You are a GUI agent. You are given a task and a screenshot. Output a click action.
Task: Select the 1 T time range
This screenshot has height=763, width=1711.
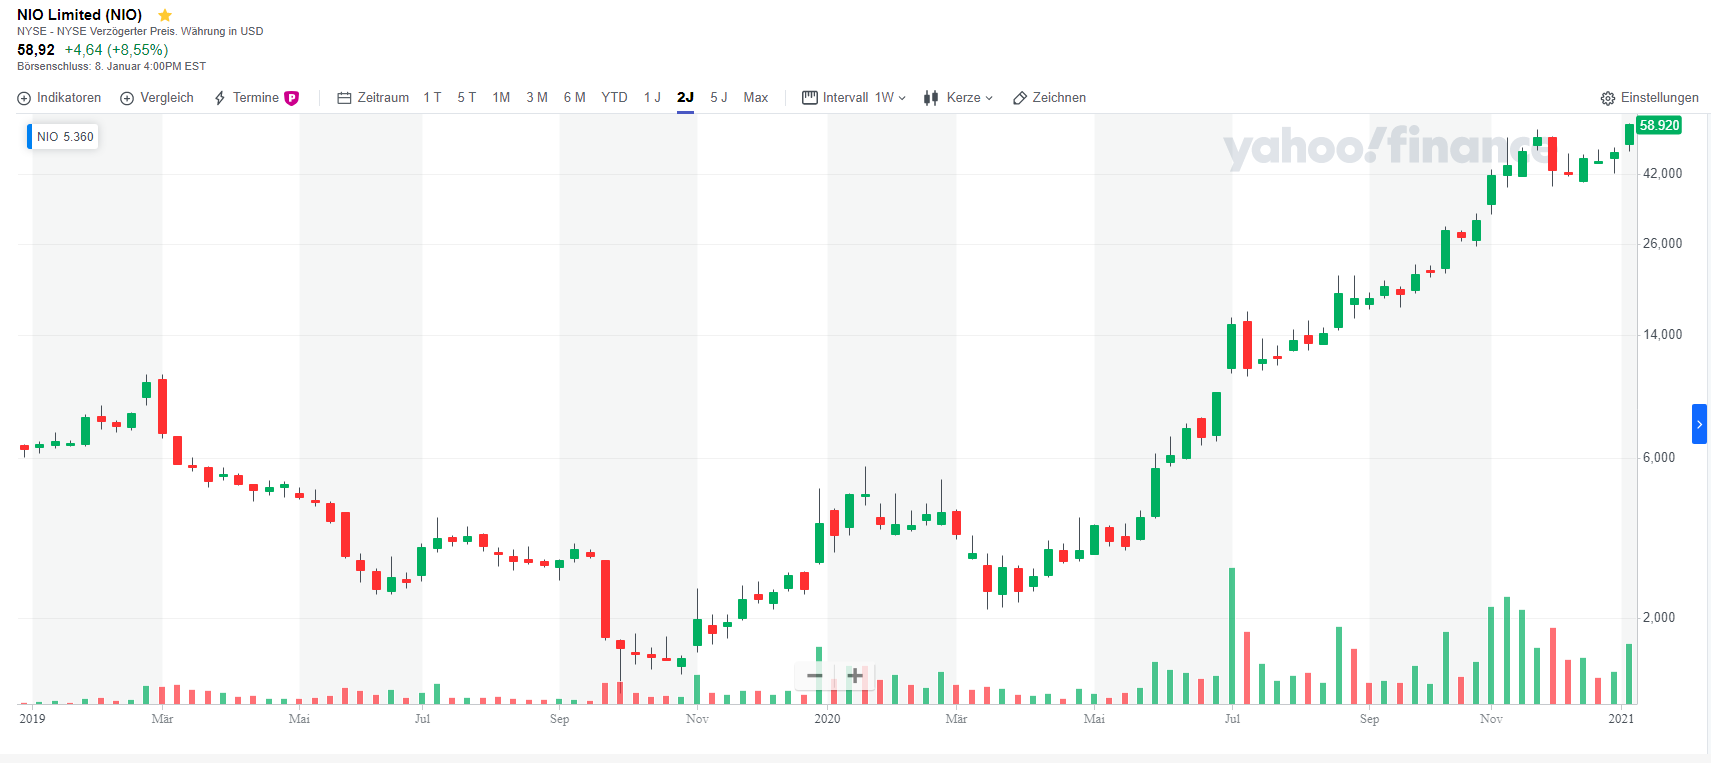(x=432, y=98)
